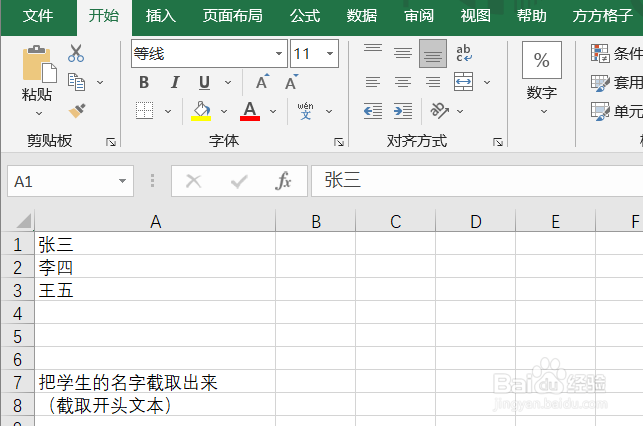
Task: Click the text orientation icon
Action: tap(439, 111)
